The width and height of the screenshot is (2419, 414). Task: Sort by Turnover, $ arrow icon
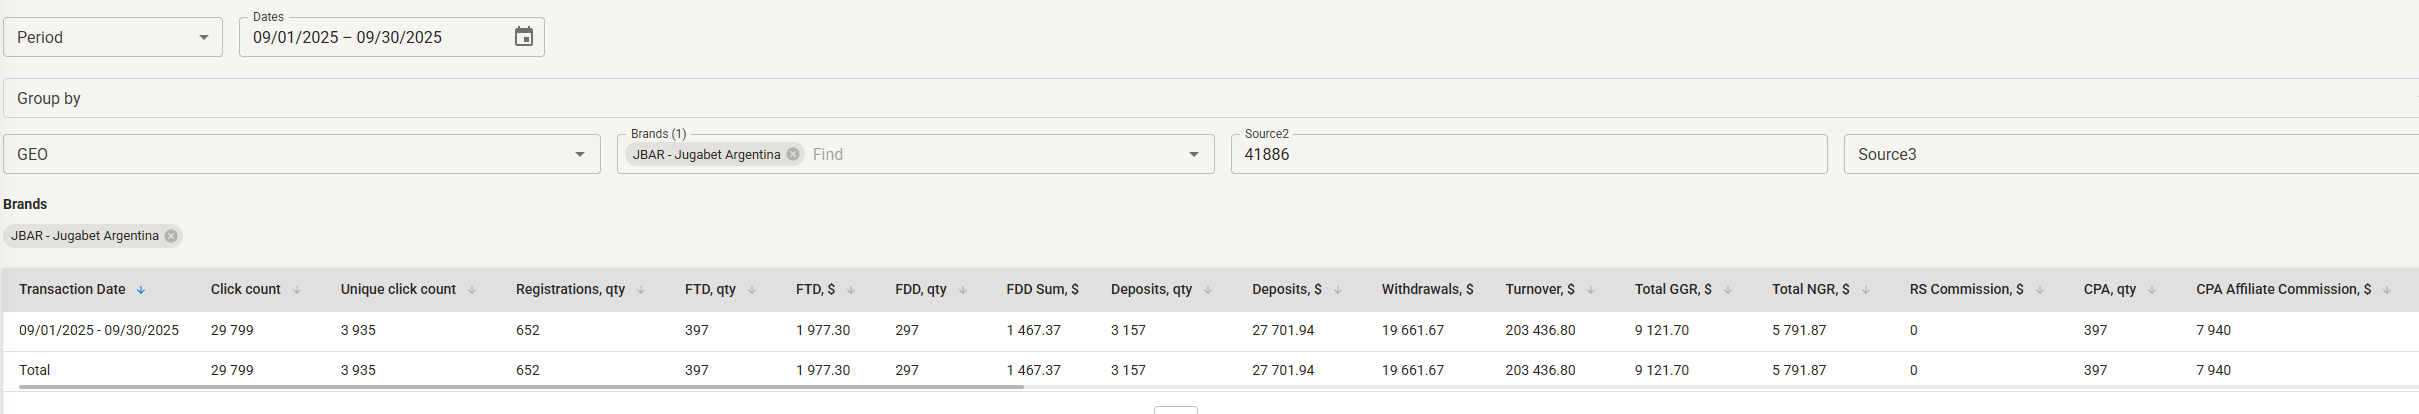1591,290
